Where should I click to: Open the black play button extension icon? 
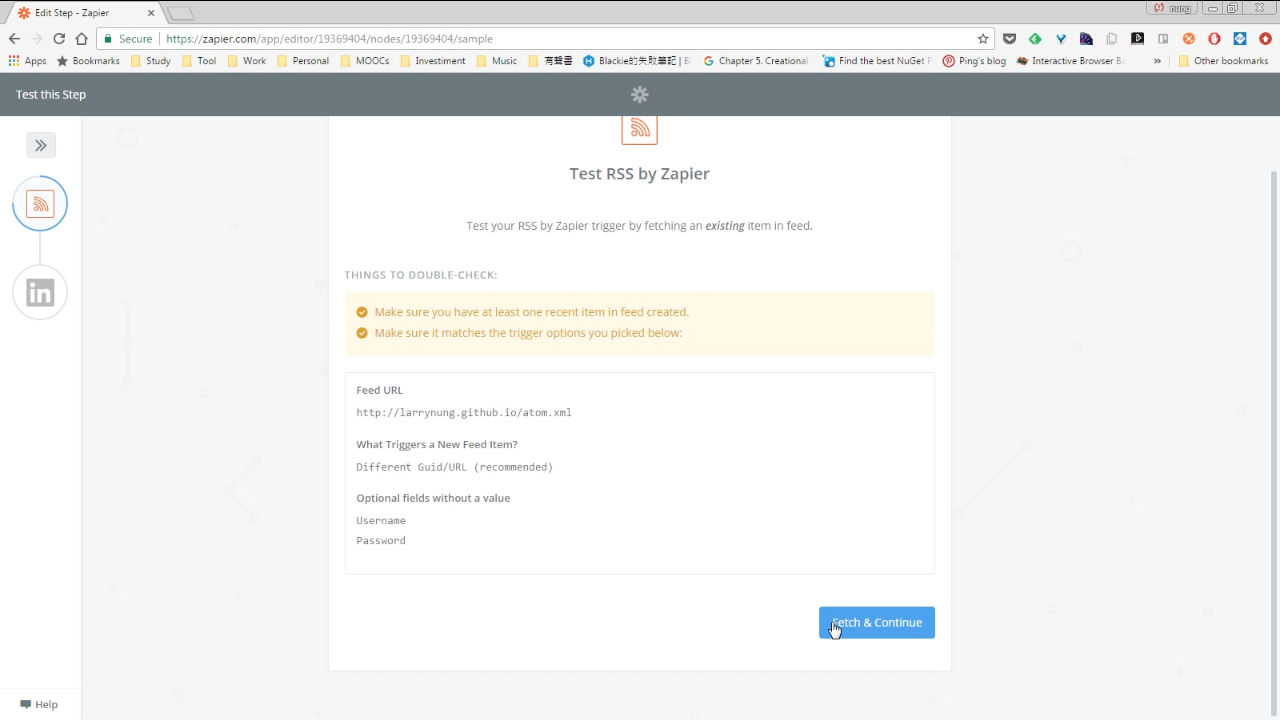(x=1137, y=38)
